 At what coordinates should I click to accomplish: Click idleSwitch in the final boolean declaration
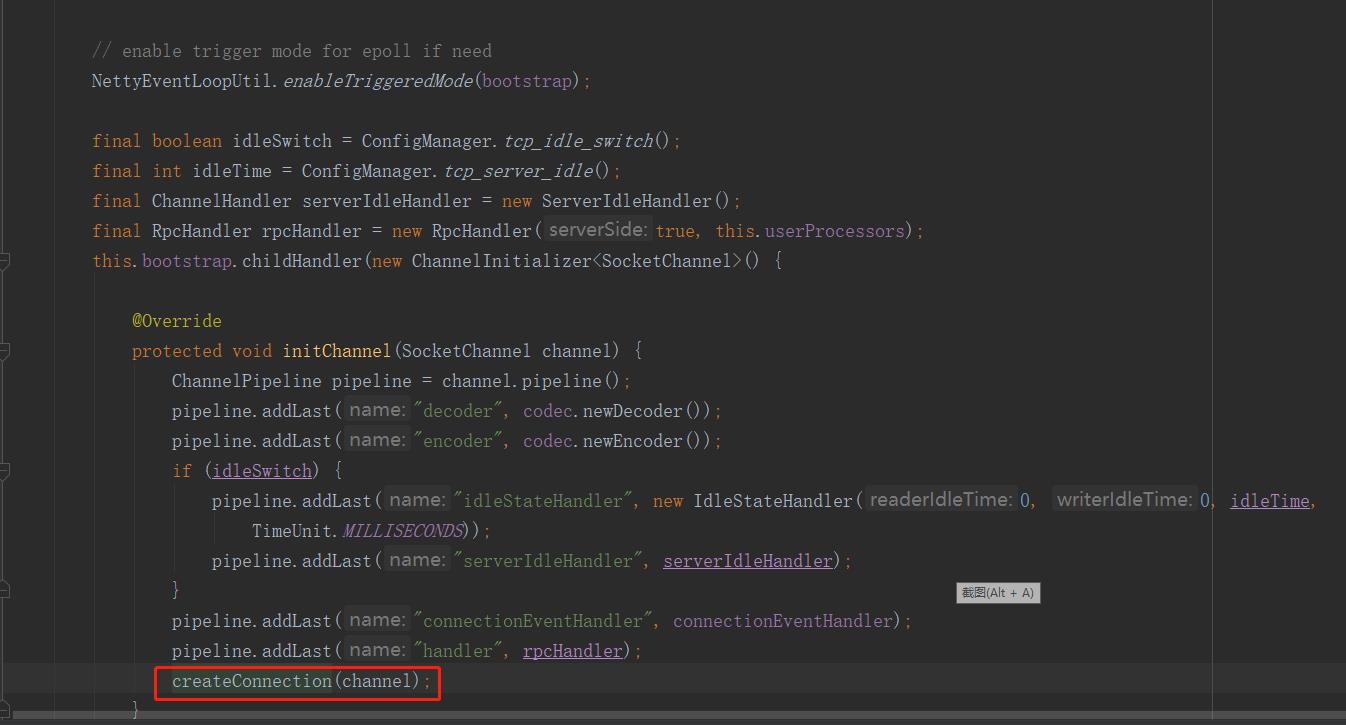[x=282, y=141]
